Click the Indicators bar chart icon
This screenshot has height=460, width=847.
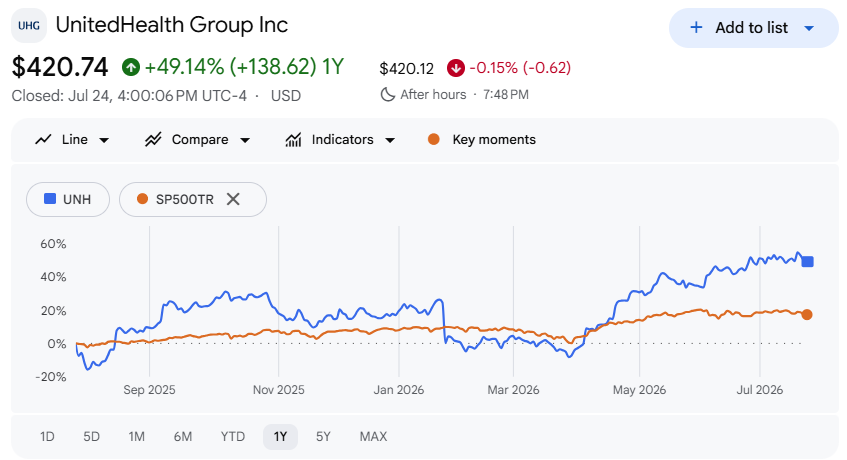pyautogui.click(x=293, y=140)
